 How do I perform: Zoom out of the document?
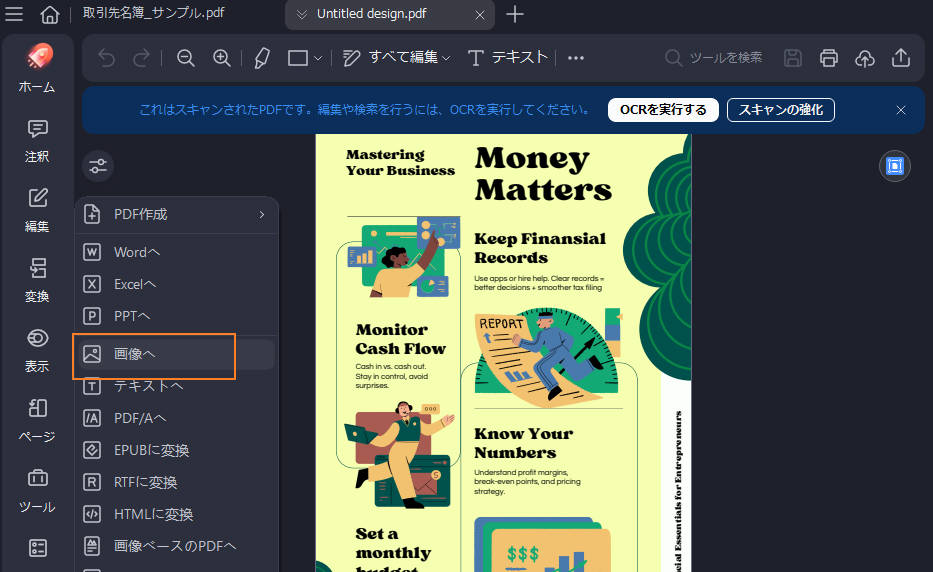click(x=186, y=58)
